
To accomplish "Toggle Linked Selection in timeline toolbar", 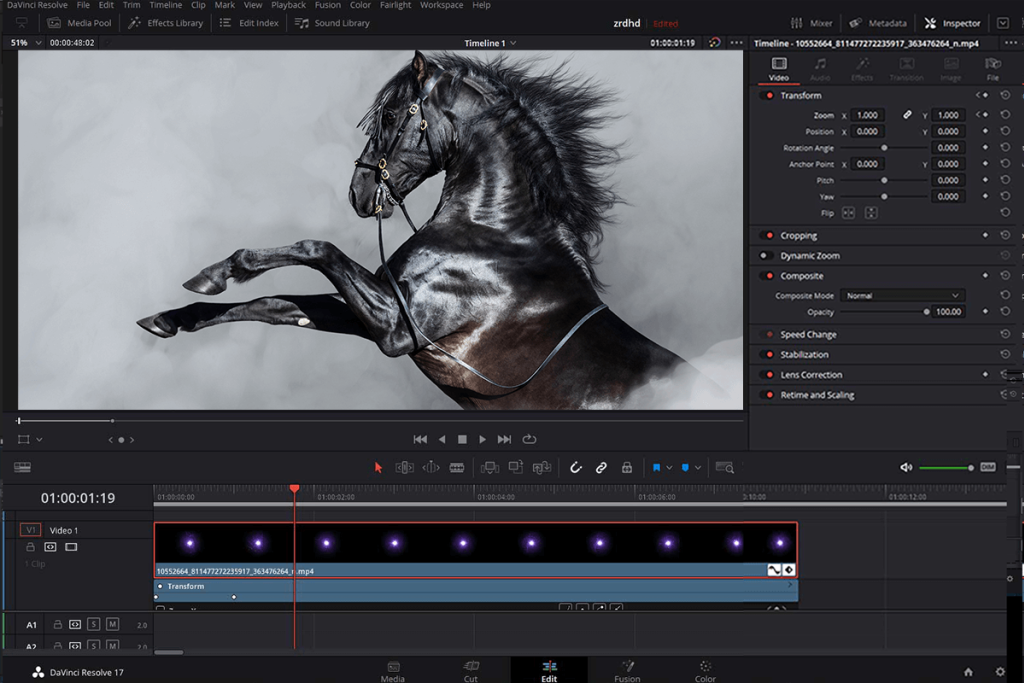I will 601,467.
